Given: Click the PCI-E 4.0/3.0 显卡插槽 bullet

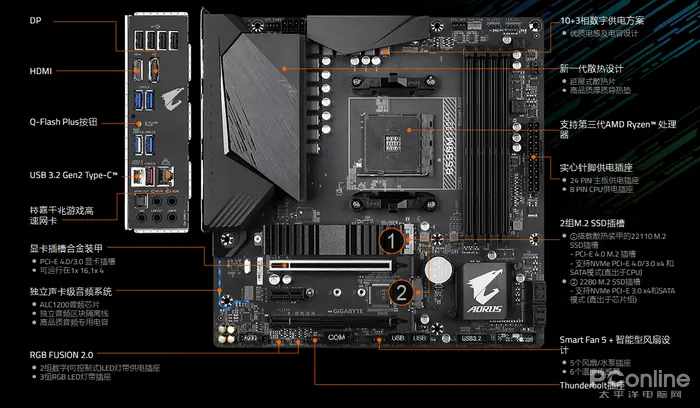Looking at the screenshot, I should pos(77,262).
